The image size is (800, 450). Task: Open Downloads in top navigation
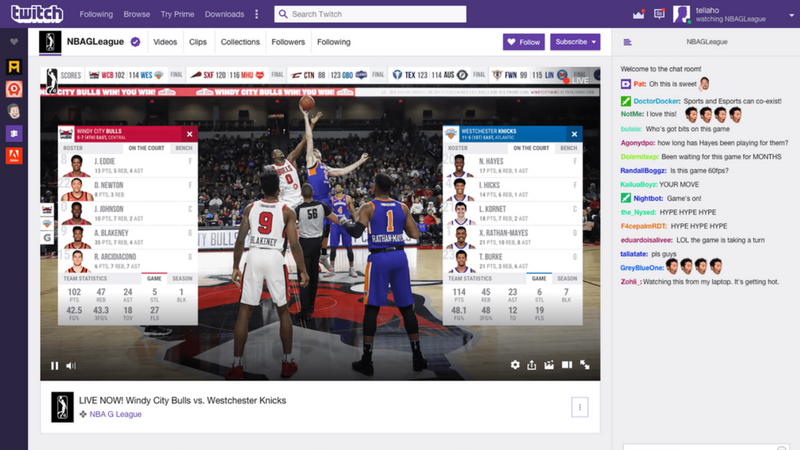coord(224,14)
